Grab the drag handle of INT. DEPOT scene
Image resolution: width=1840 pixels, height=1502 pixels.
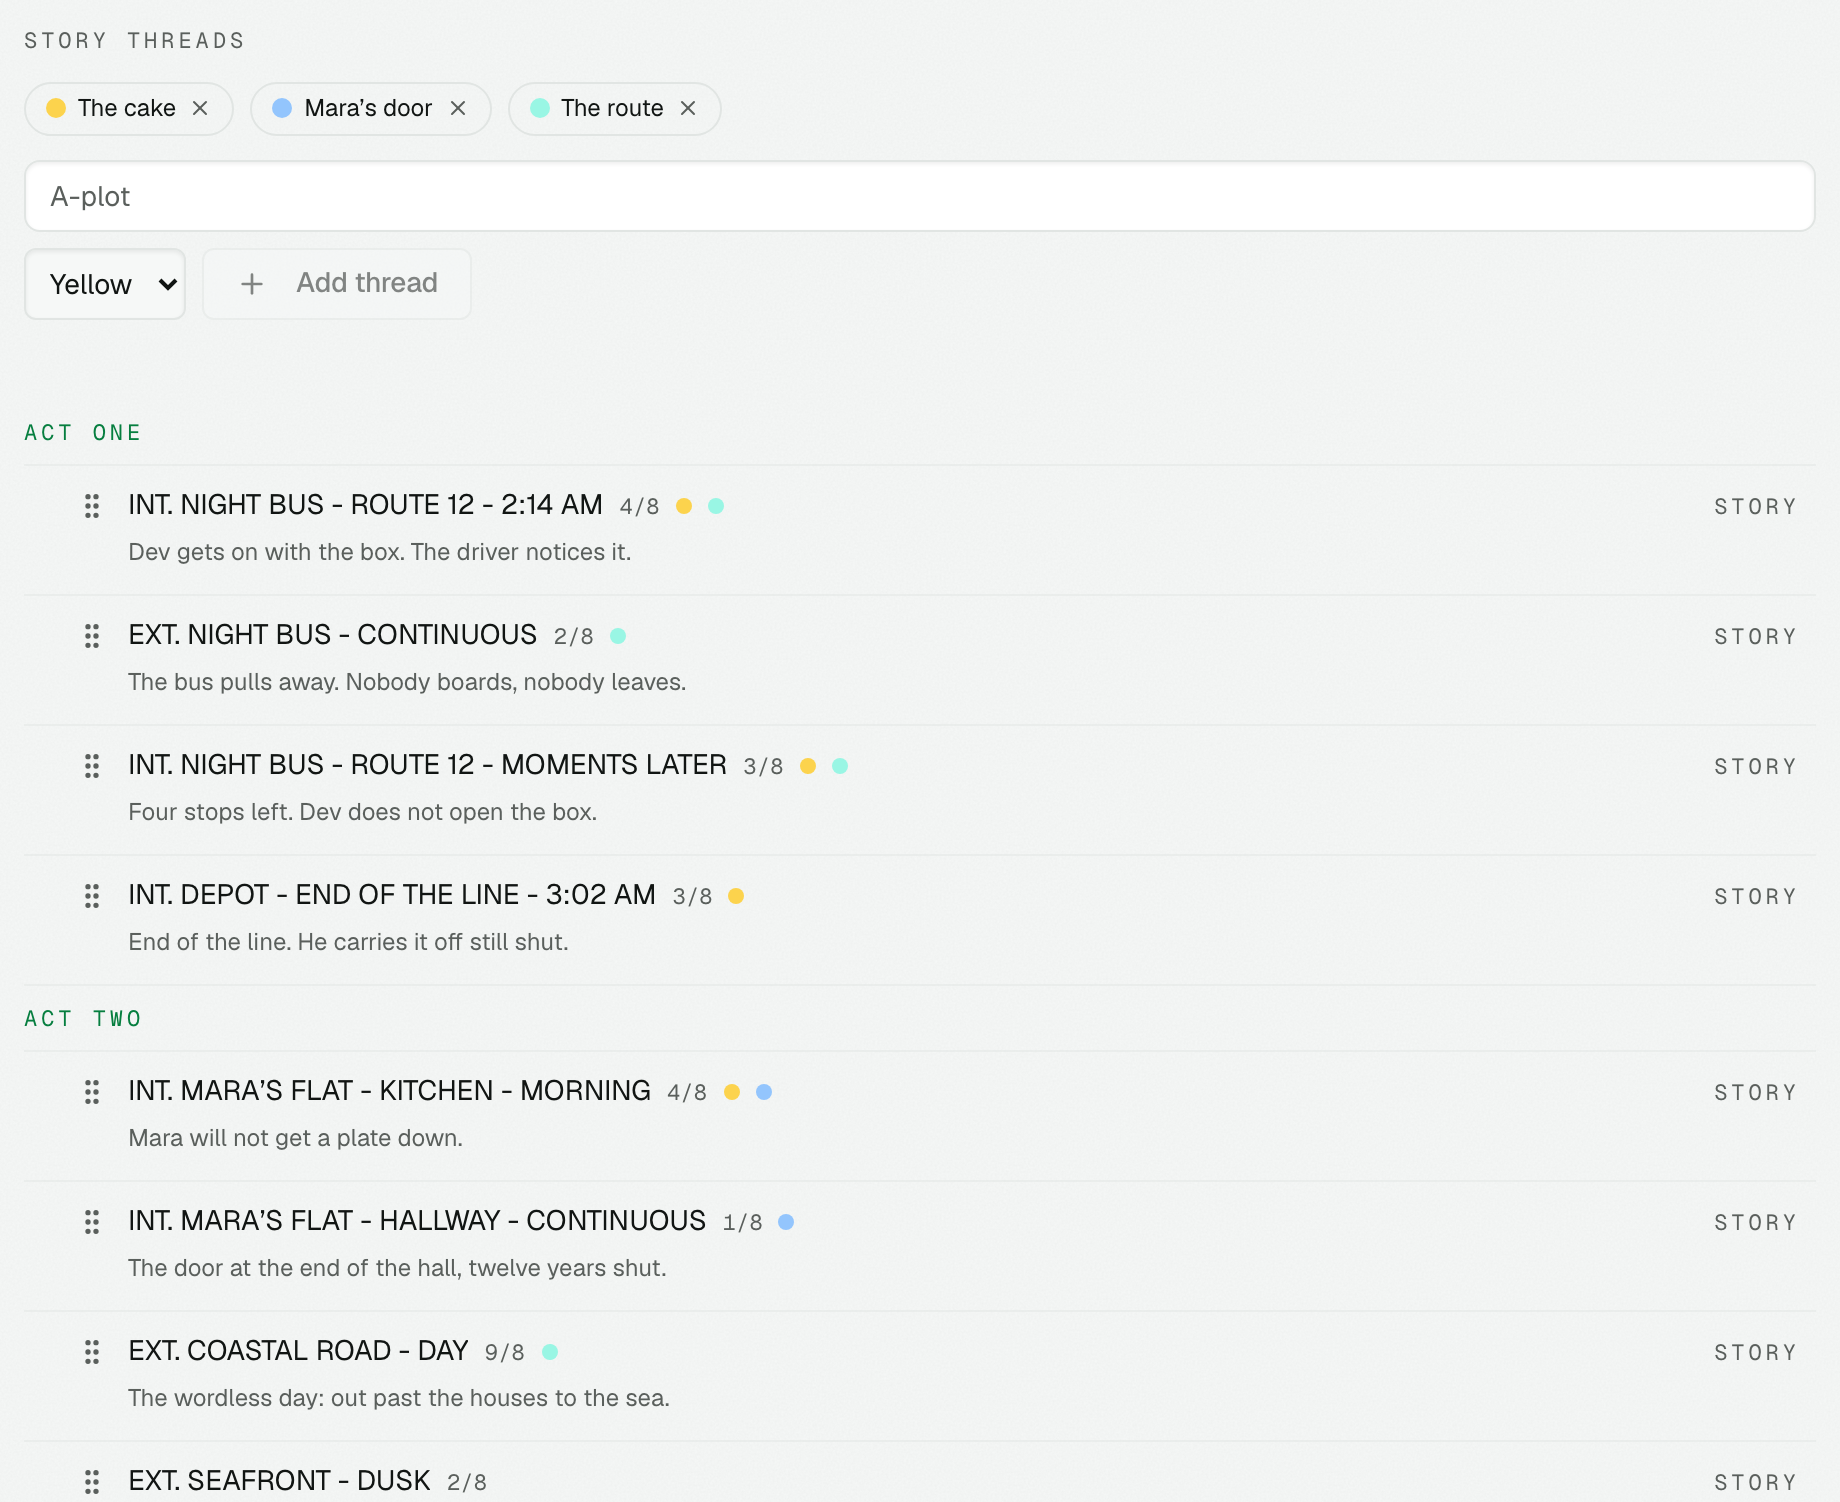pos(92,896)
